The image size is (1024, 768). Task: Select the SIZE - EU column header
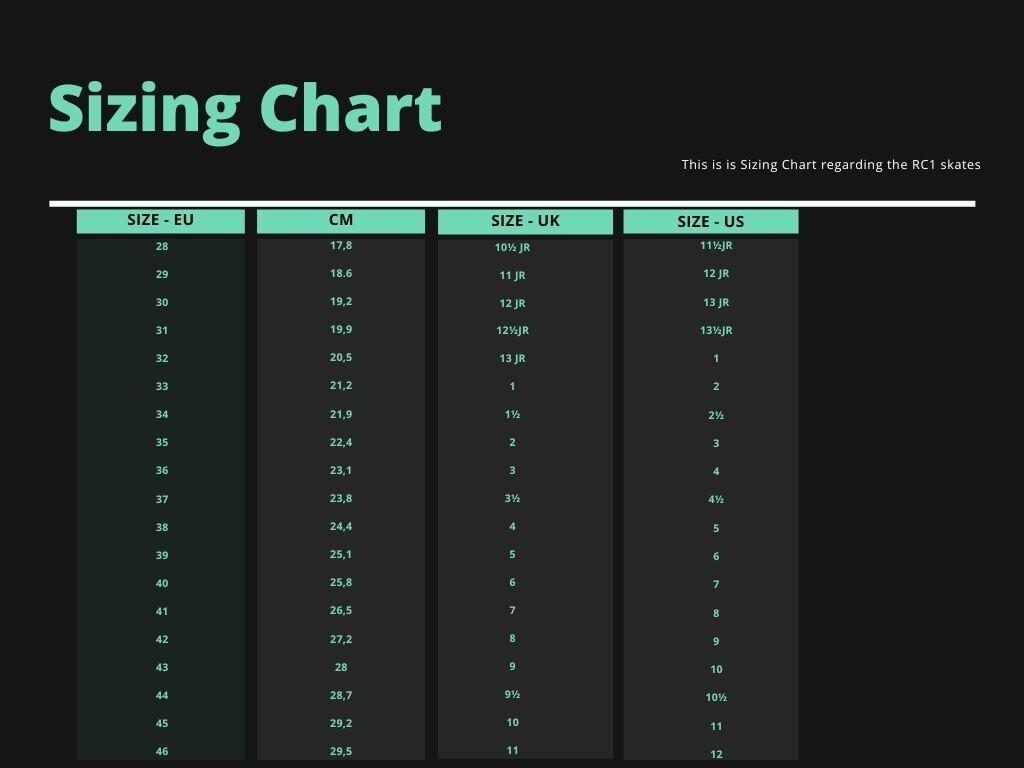[x=160, y=220]
